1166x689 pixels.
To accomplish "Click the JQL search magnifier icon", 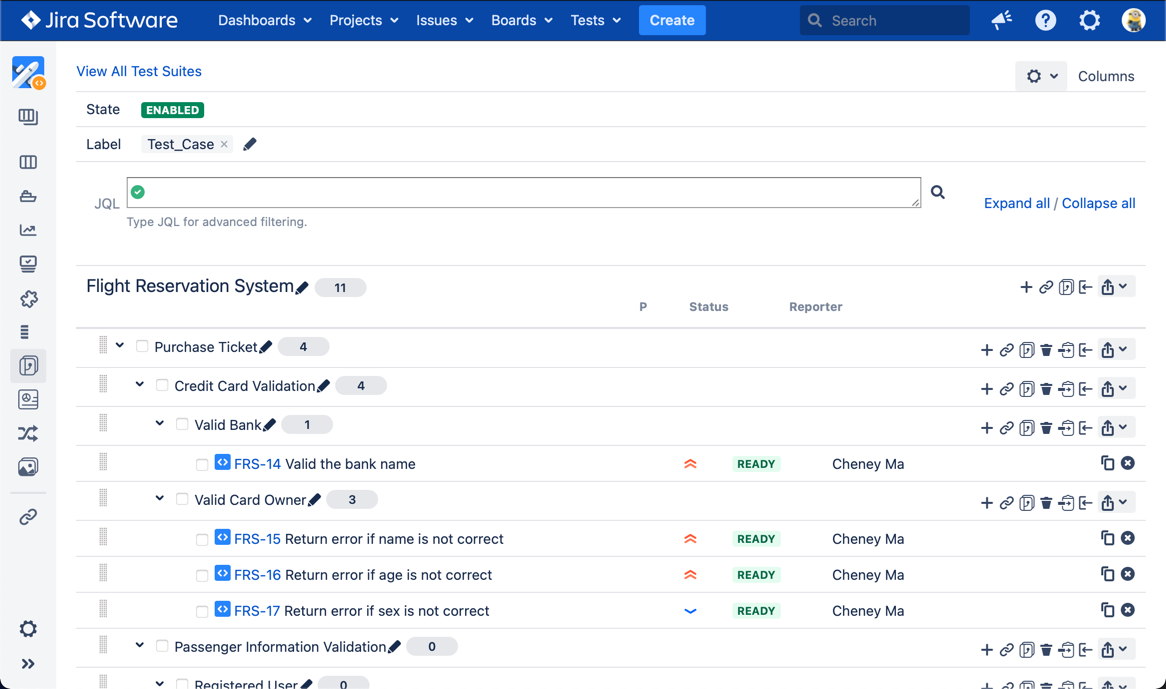I will click(x=938, y=192).
